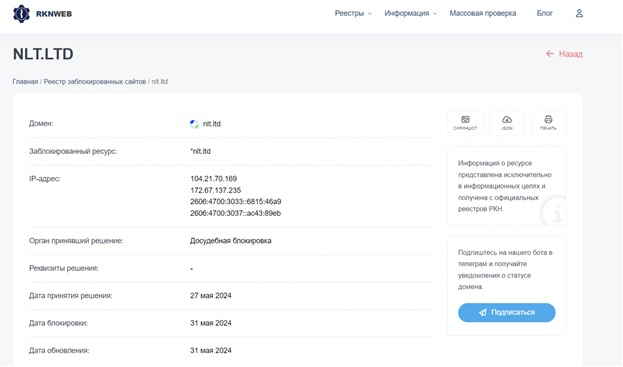Viewport: 623px width, 367px height.
Task: Expand the Информация dropdown chevron
Action: [x=435, y=14]
